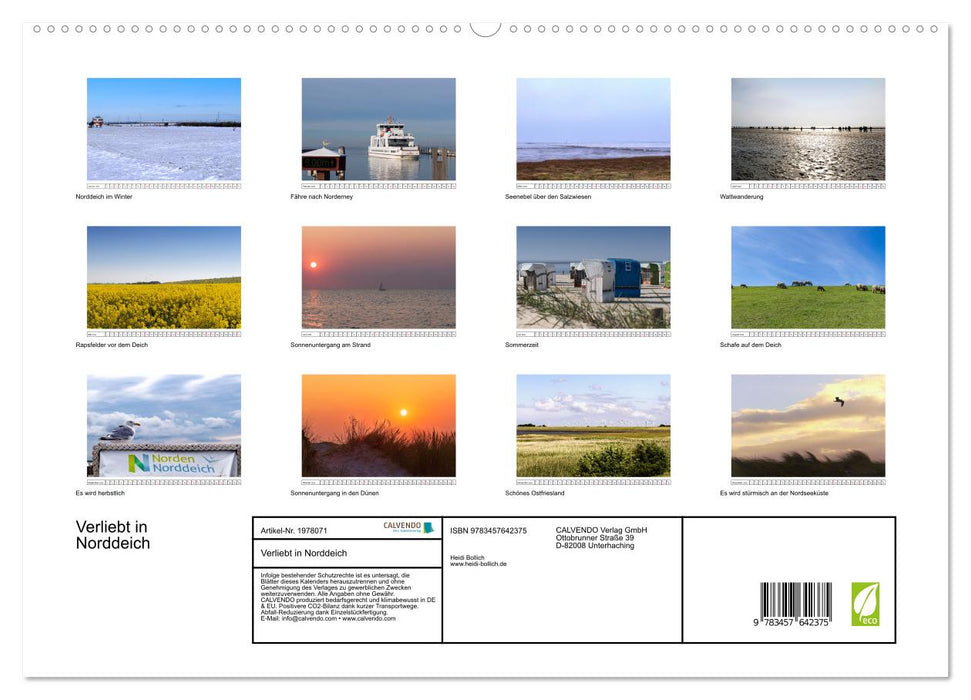Screen dimensions: 971x700
Task: Select the Schafe auf dem Deich photo
Action: pyautogui.click(x=807, y=277)
